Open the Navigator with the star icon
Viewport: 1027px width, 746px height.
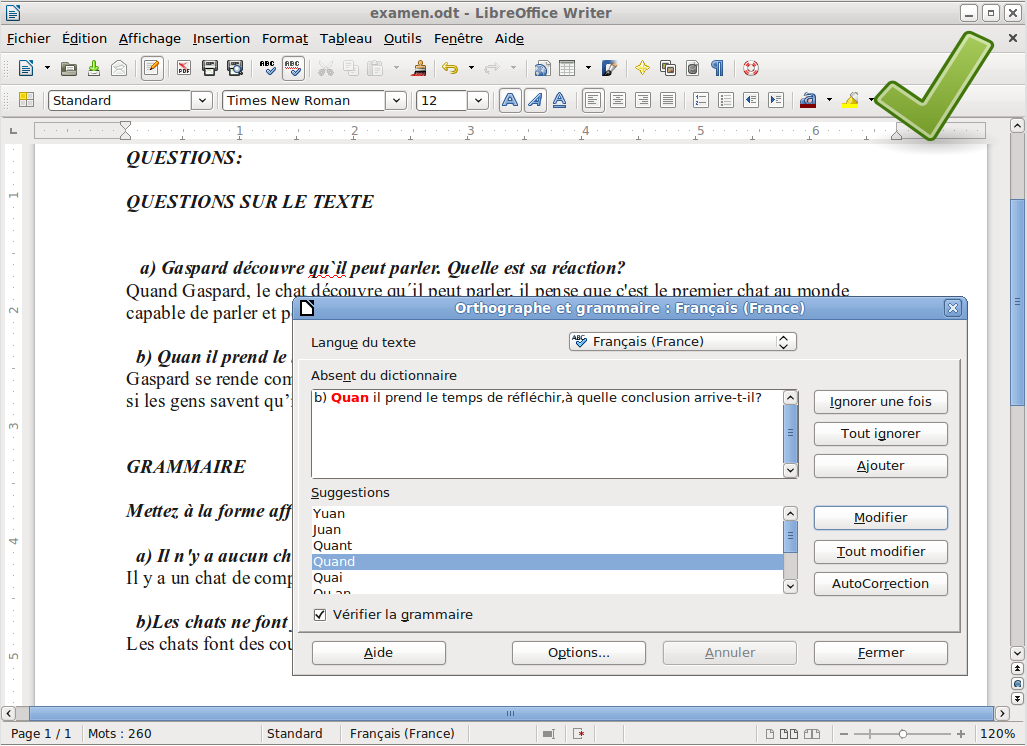tap(642, 68)
